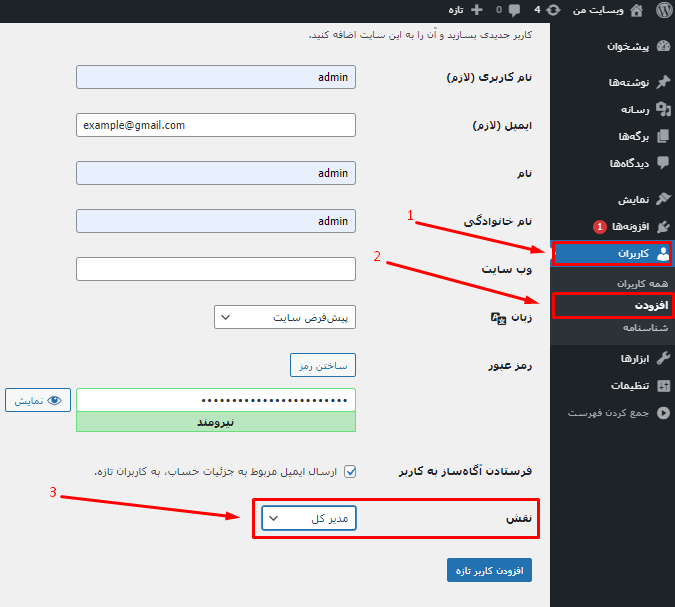
Task: Select همه کاربران submenu item
Action: [642, 284]
